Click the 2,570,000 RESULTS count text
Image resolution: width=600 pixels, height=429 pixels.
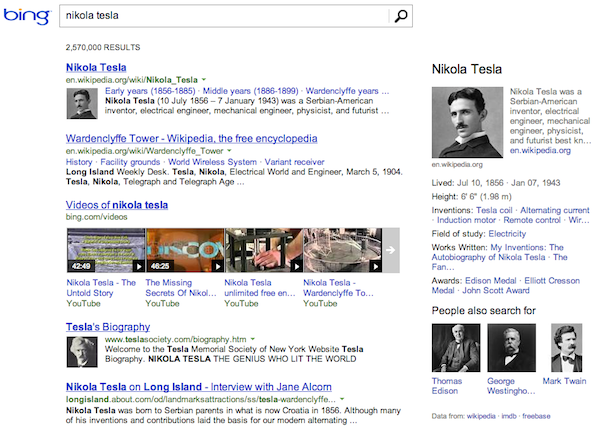[x=103, y=47]
